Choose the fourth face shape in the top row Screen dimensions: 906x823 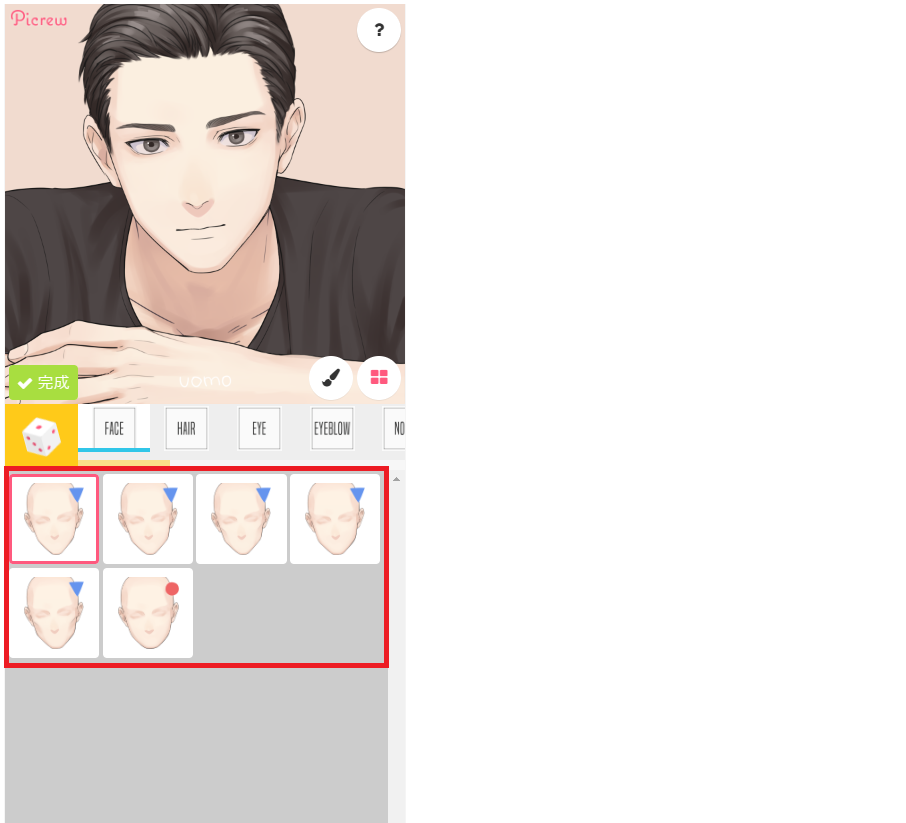coord(335,519)
